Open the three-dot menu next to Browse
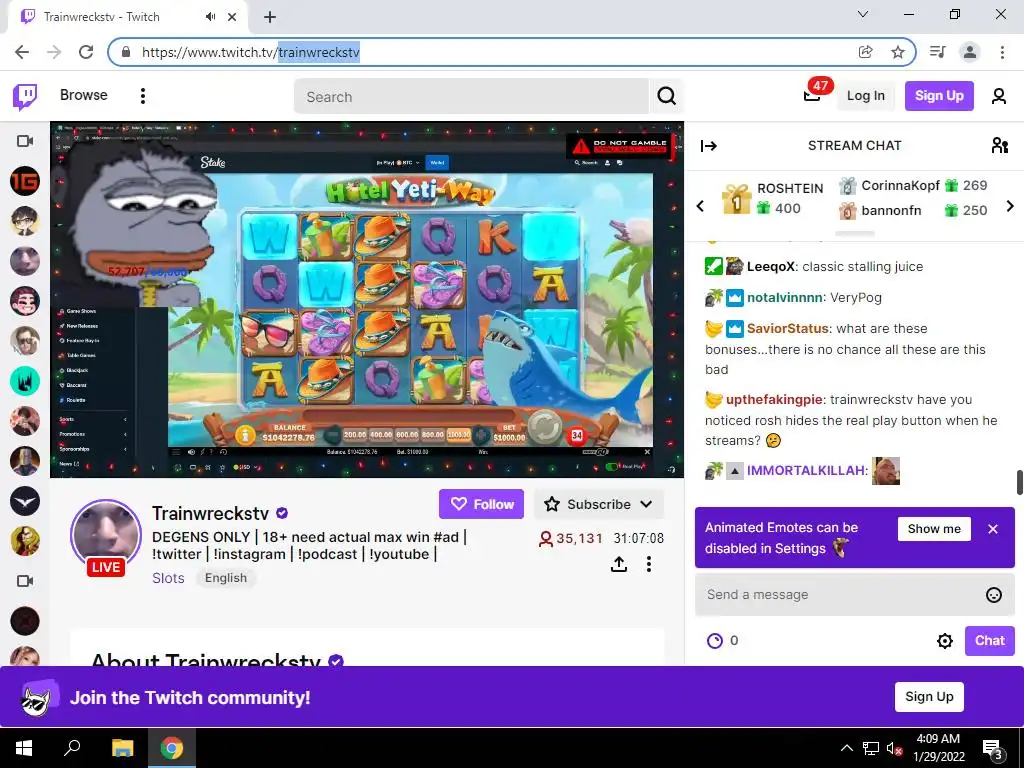The width and height of the screenshot is (1024, 768). click(x=142, y=96)
